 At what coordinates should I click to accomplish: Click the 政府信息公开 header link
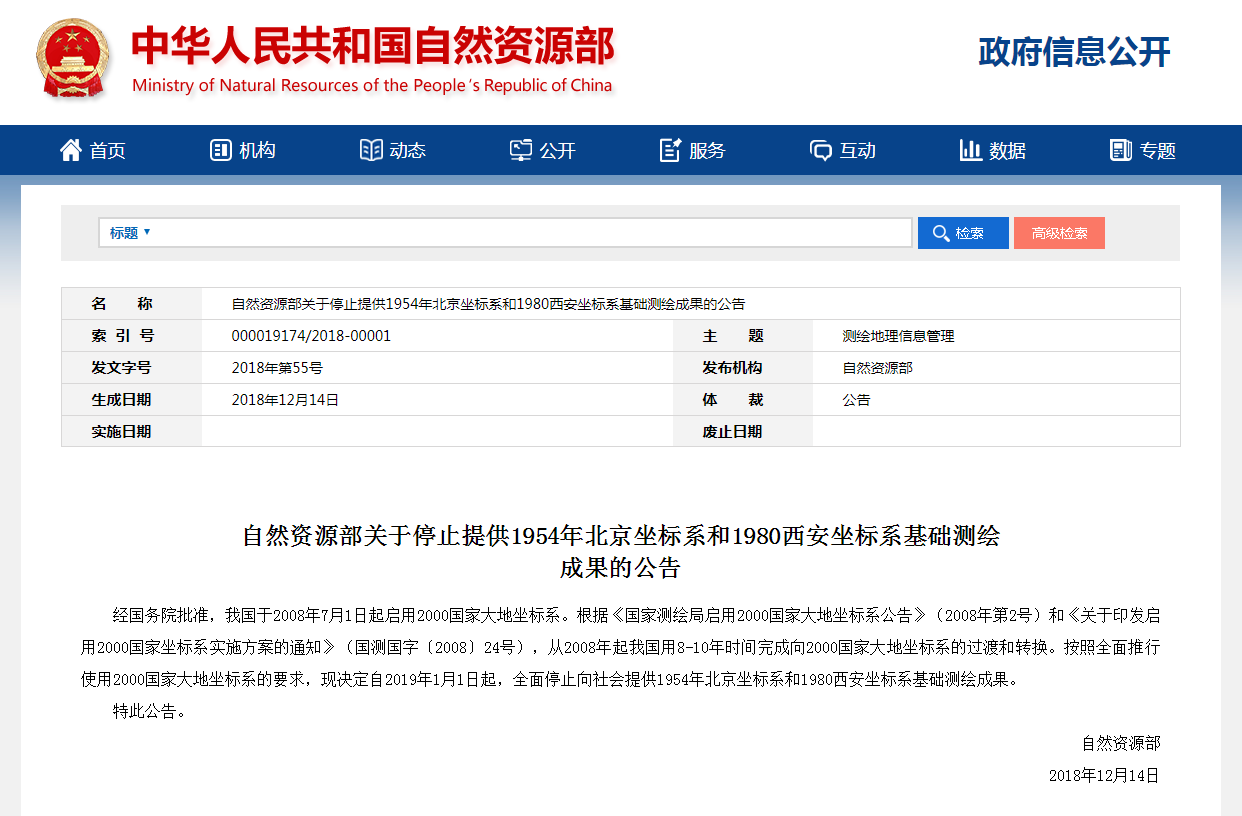click(1075, 52)
